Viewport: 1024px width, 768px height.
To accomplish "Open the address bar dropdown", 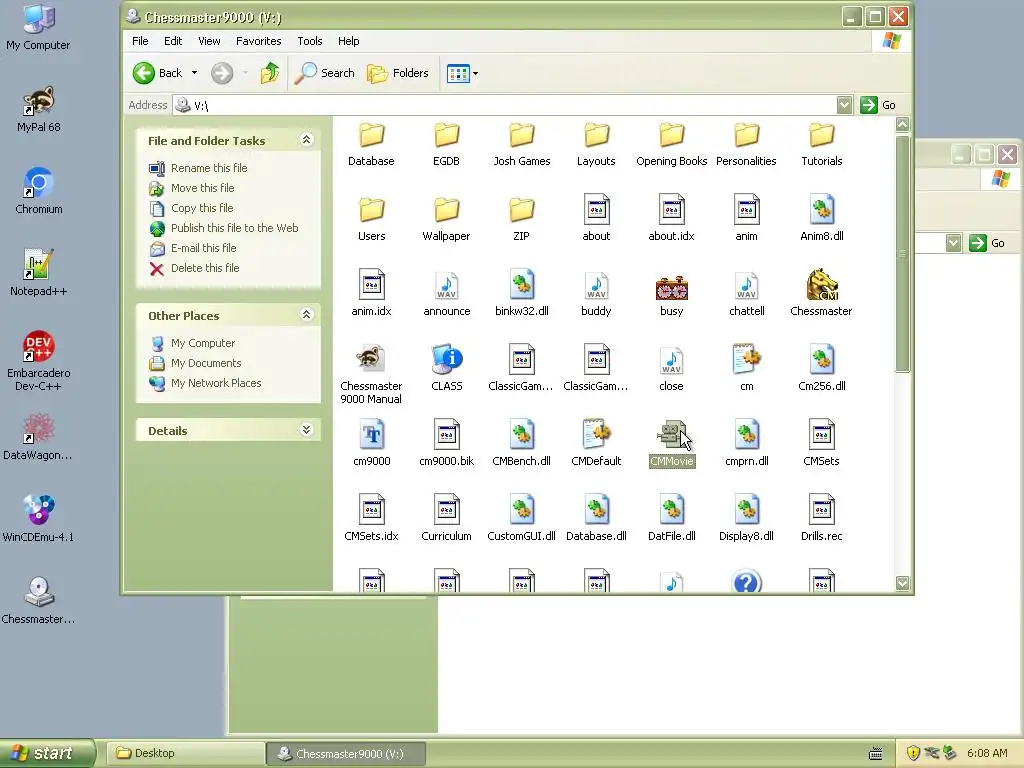I will tap(844, 104).
